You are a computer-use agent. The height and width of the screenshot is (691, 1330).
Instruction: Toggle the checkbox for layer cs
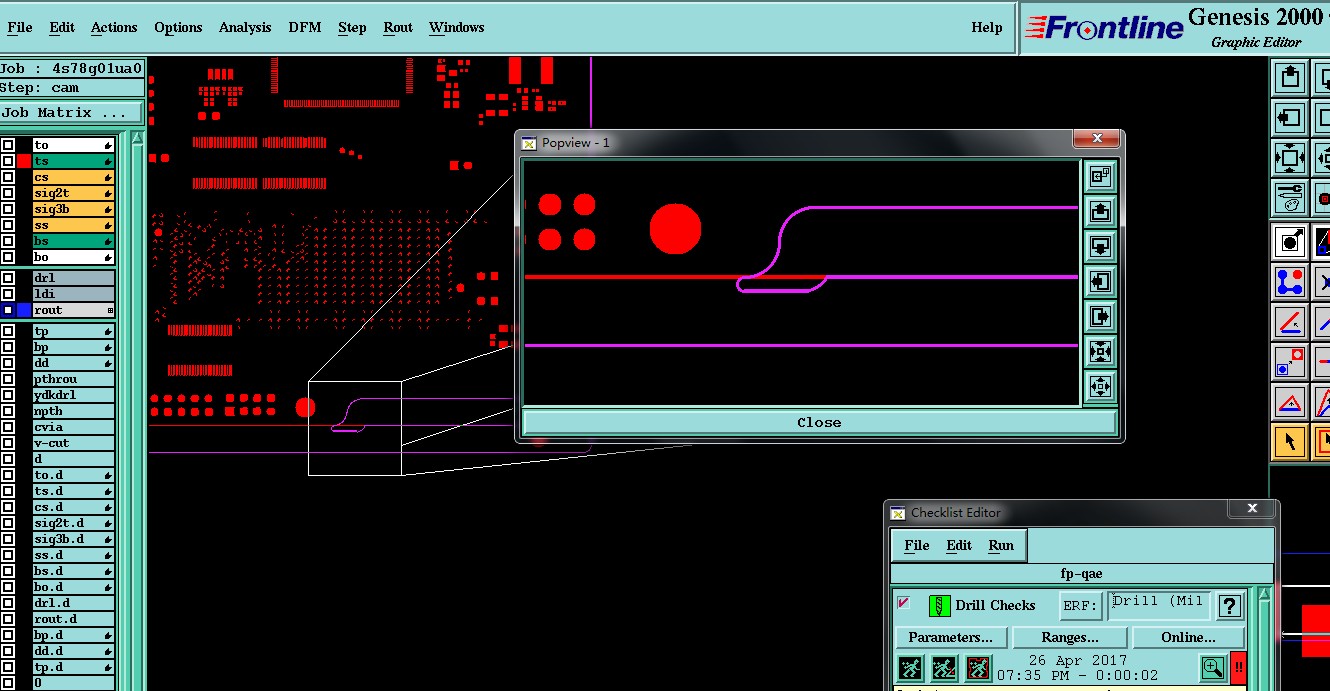point(8,178)
